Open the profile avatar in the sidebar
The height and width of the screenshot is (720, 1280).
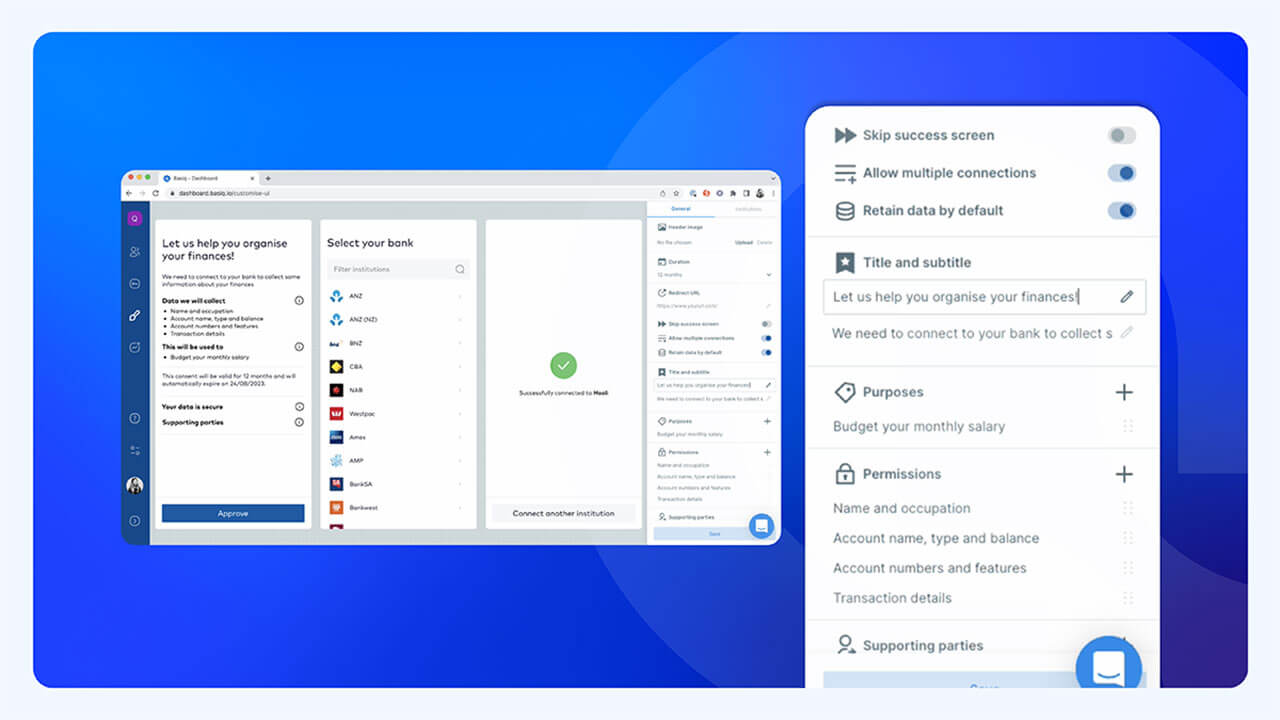pyautogui.click(x=134, y=485)
